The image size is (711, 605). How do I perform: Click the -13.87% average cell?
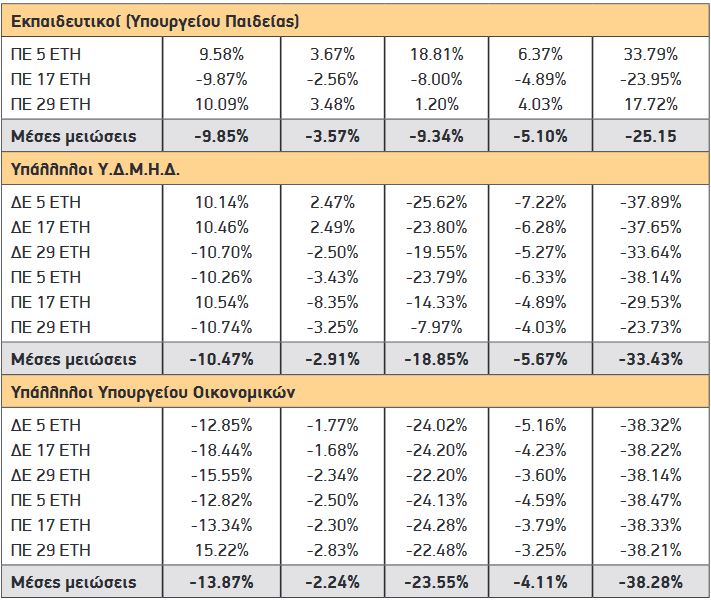pos(222,582)
